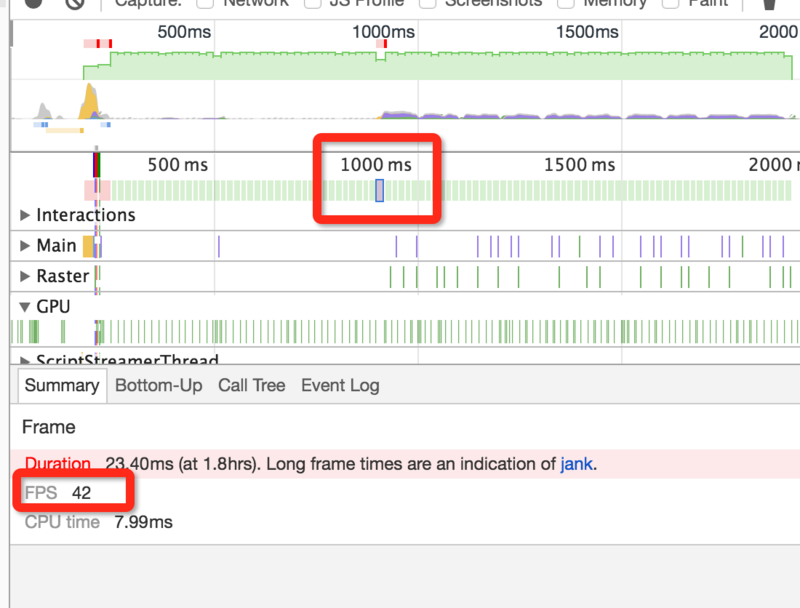The height and width of the screenshot is (608, 800).
Task: Click the red long-frame marker near 1000ms in overview
Action: 382,44
